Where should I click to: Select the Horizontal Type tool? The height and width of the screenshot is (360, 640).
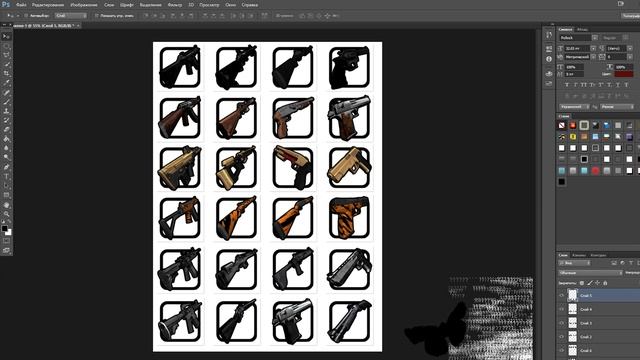point(6,176)
